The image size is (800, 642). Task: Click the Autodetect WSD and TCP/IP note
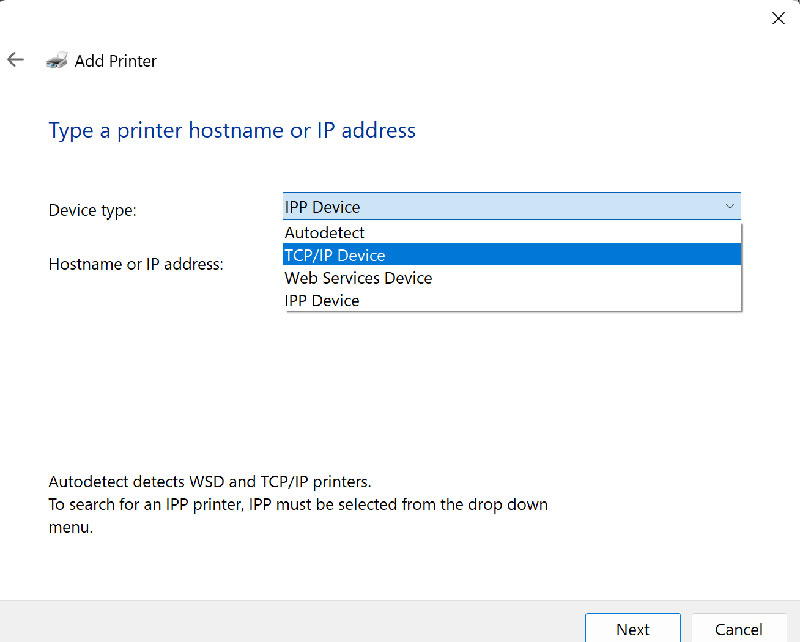(210, 481)
